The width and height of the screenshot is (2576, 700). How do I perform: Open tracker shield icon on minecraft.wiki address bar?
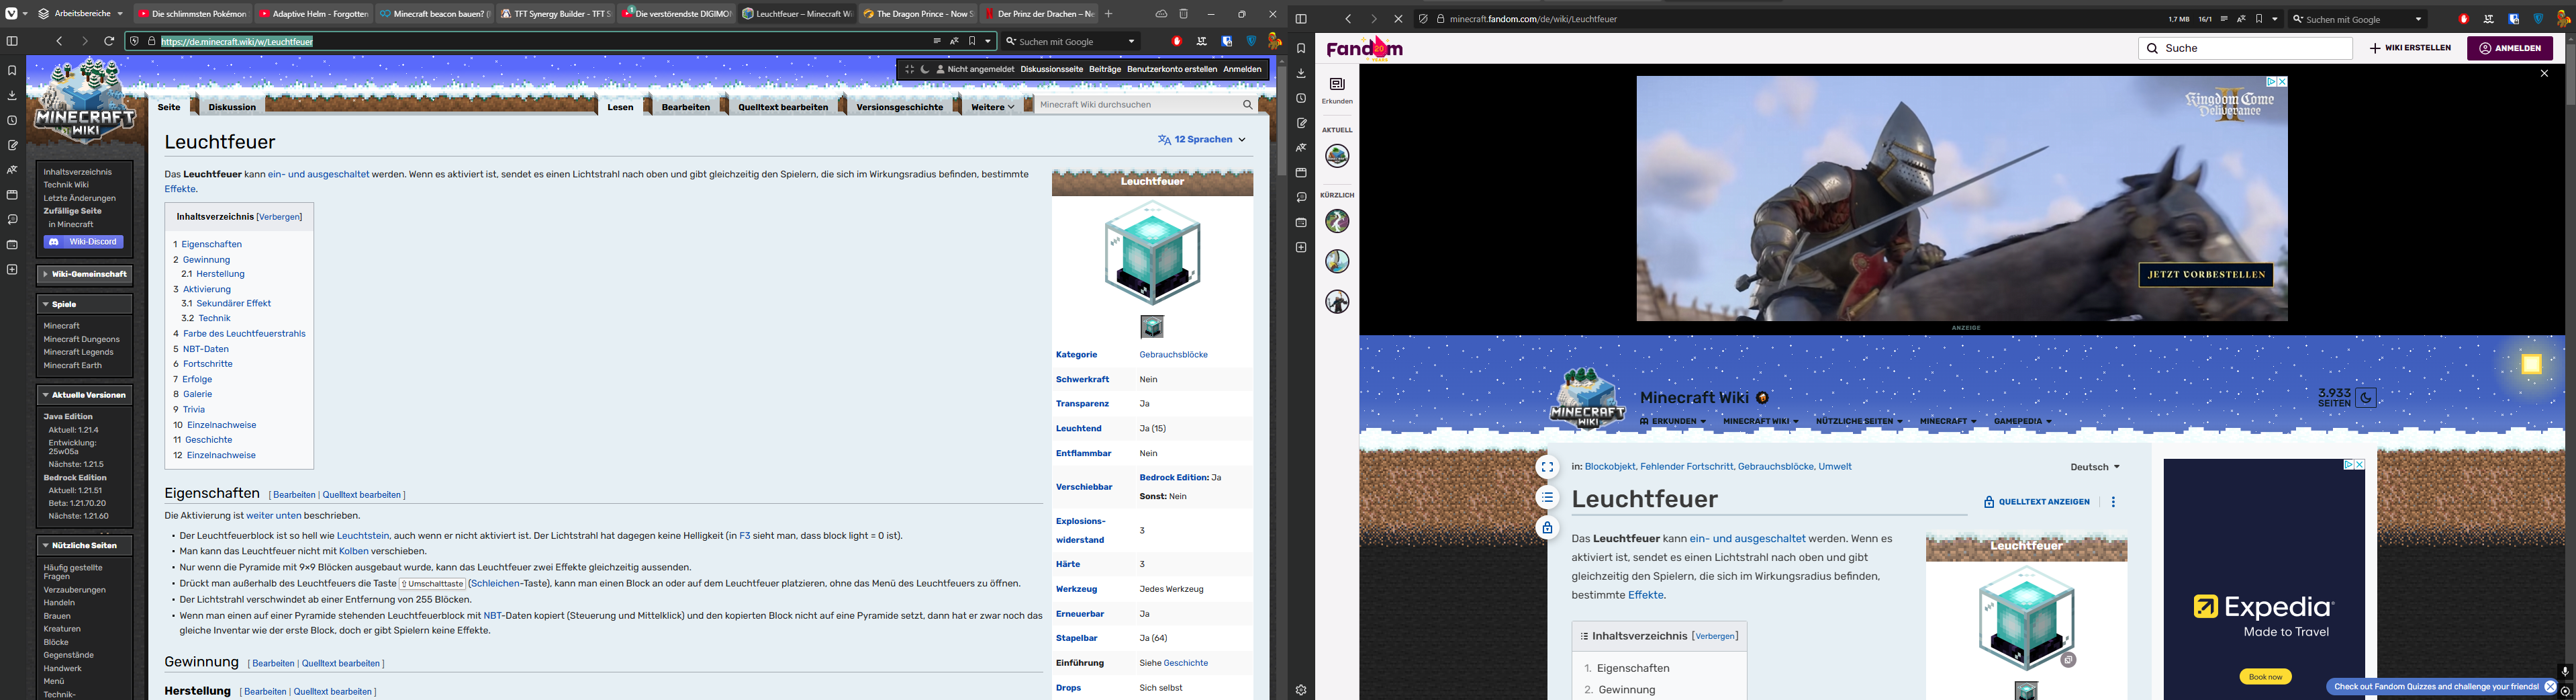click(x=135, y=41)
